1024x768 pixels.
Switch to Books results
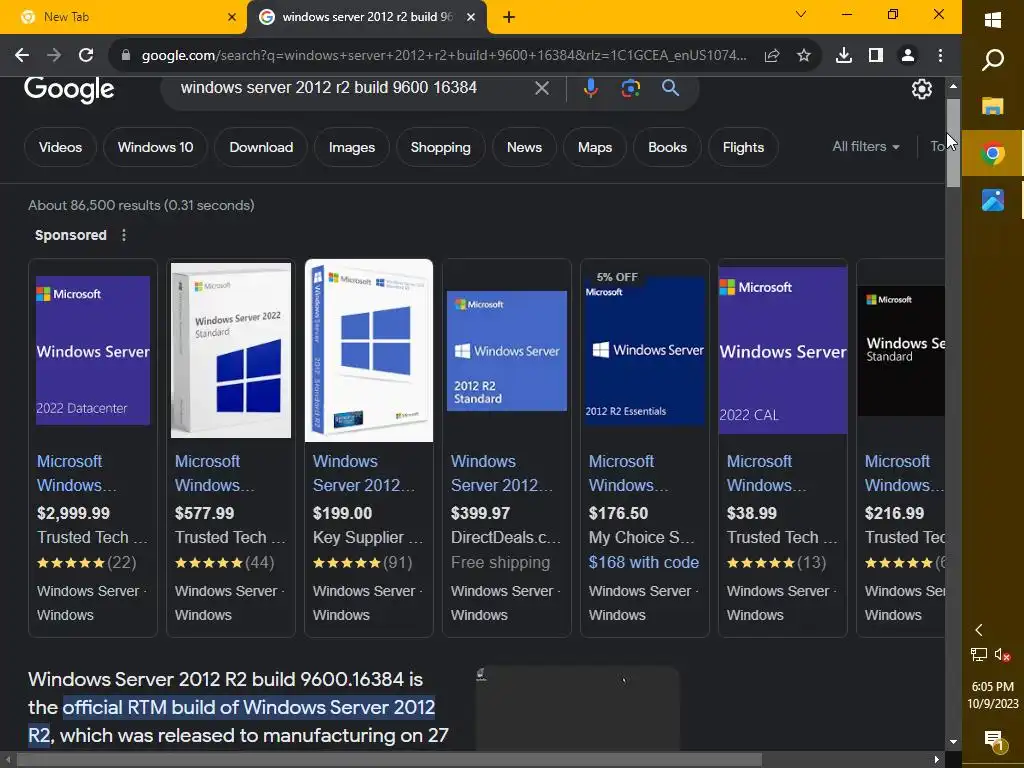(x=667, y=148)
